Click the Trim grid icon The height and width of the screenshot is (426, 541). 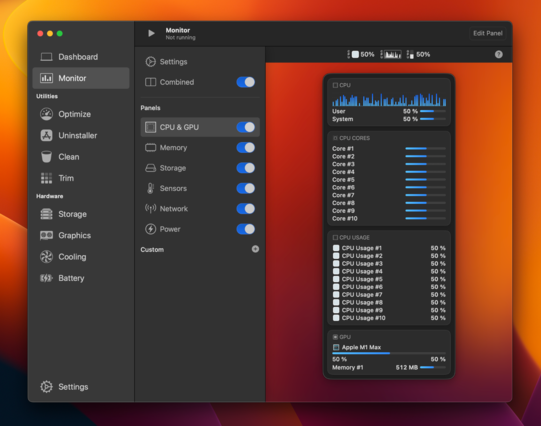(46, 178)
